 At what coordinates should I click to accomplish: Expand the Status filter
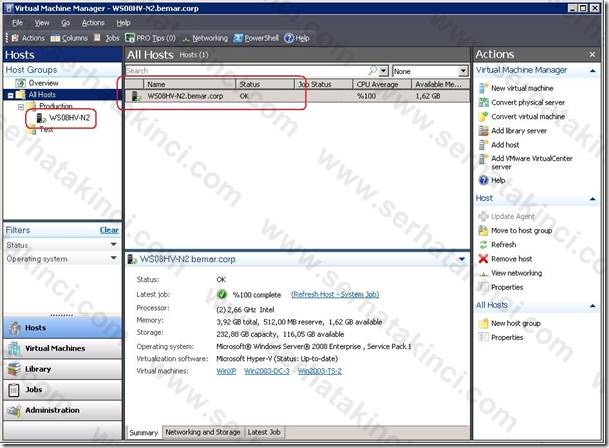(x=113, y=244)
